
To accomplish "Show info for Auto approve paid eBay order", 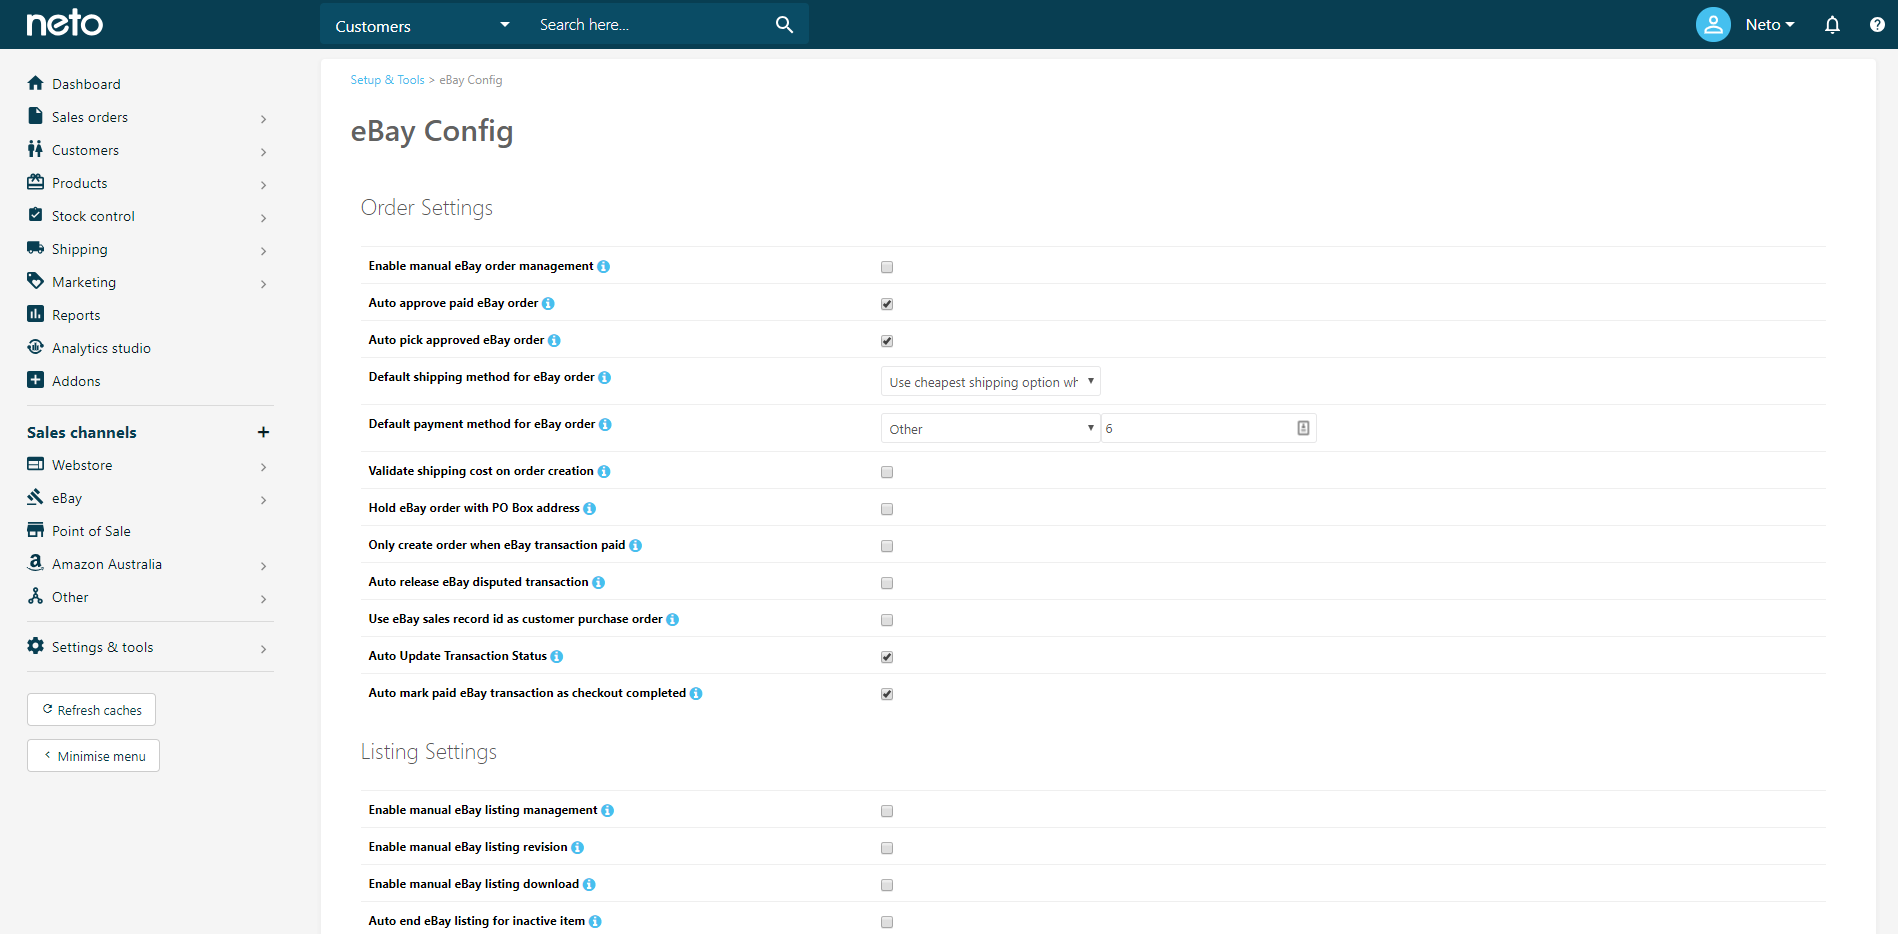I will point(548,303).
